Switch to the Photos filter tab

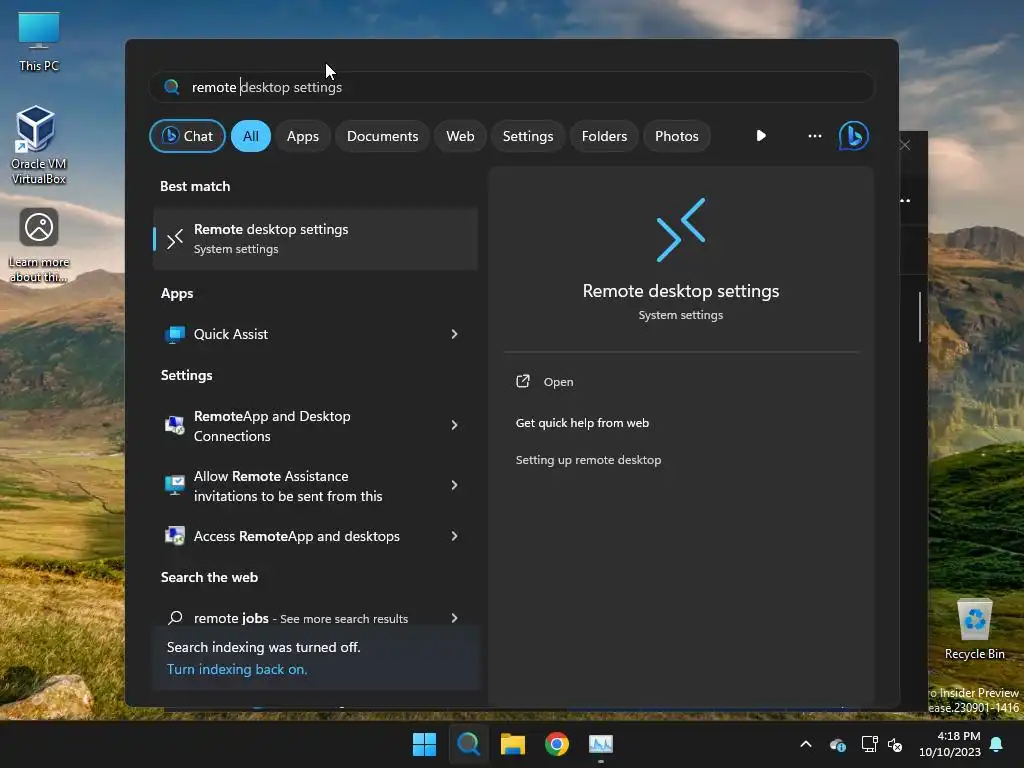(677, 136)
